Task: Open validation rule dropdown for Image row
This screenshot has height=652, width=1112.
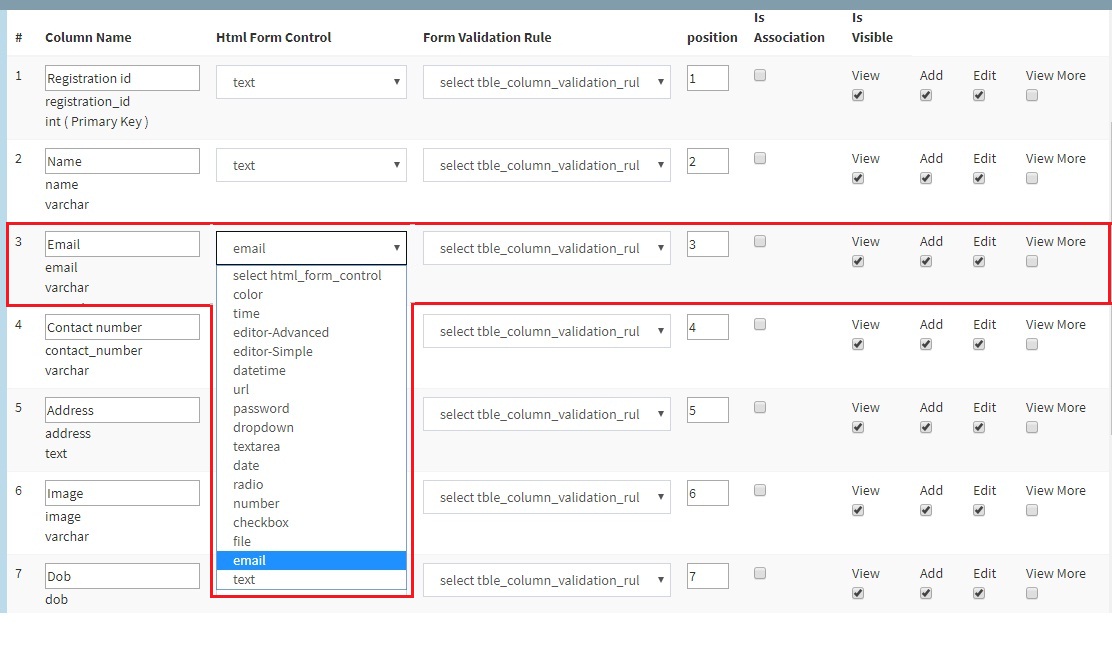Action: (x=546, y=497)
